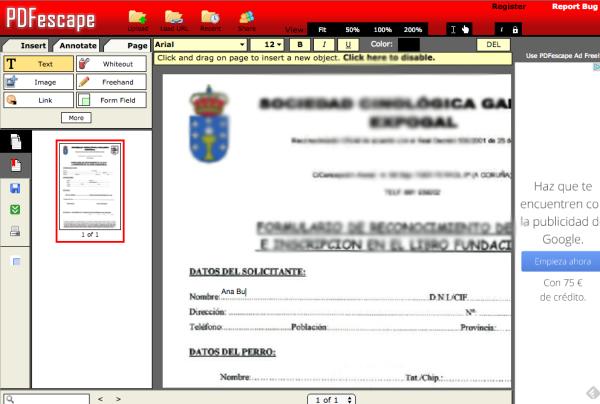Image resolution: width=600 pixels, height=404 pixels.
Task: Toggle underline formatting with U button
Action: (x=348, y=45)
